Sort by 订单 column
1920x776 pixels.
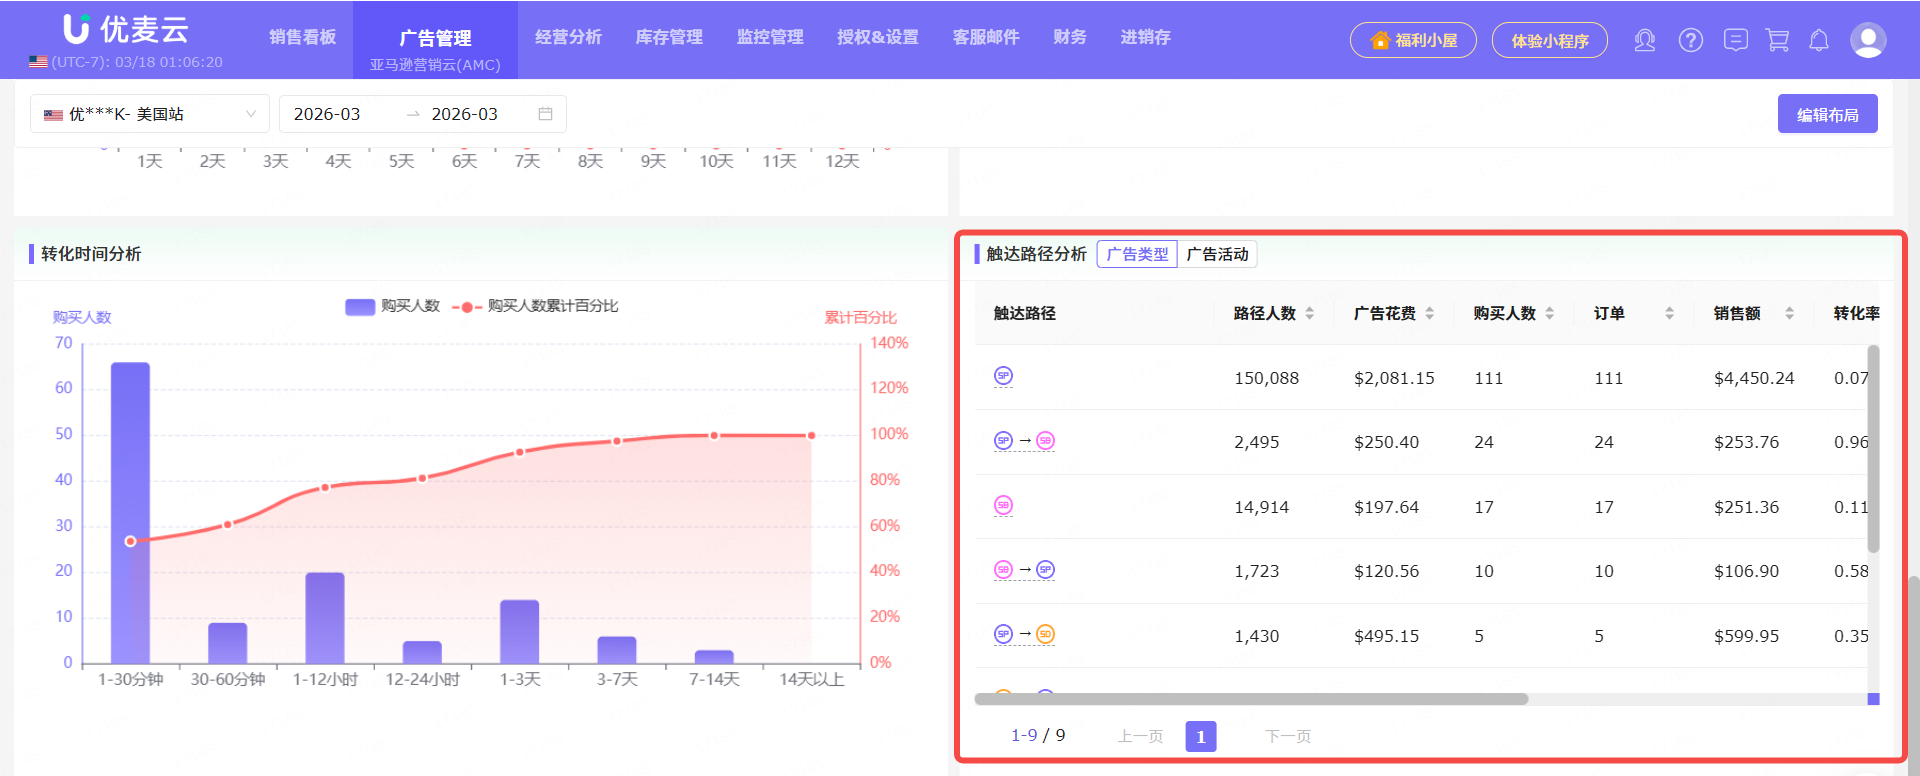click(1669, 313)
